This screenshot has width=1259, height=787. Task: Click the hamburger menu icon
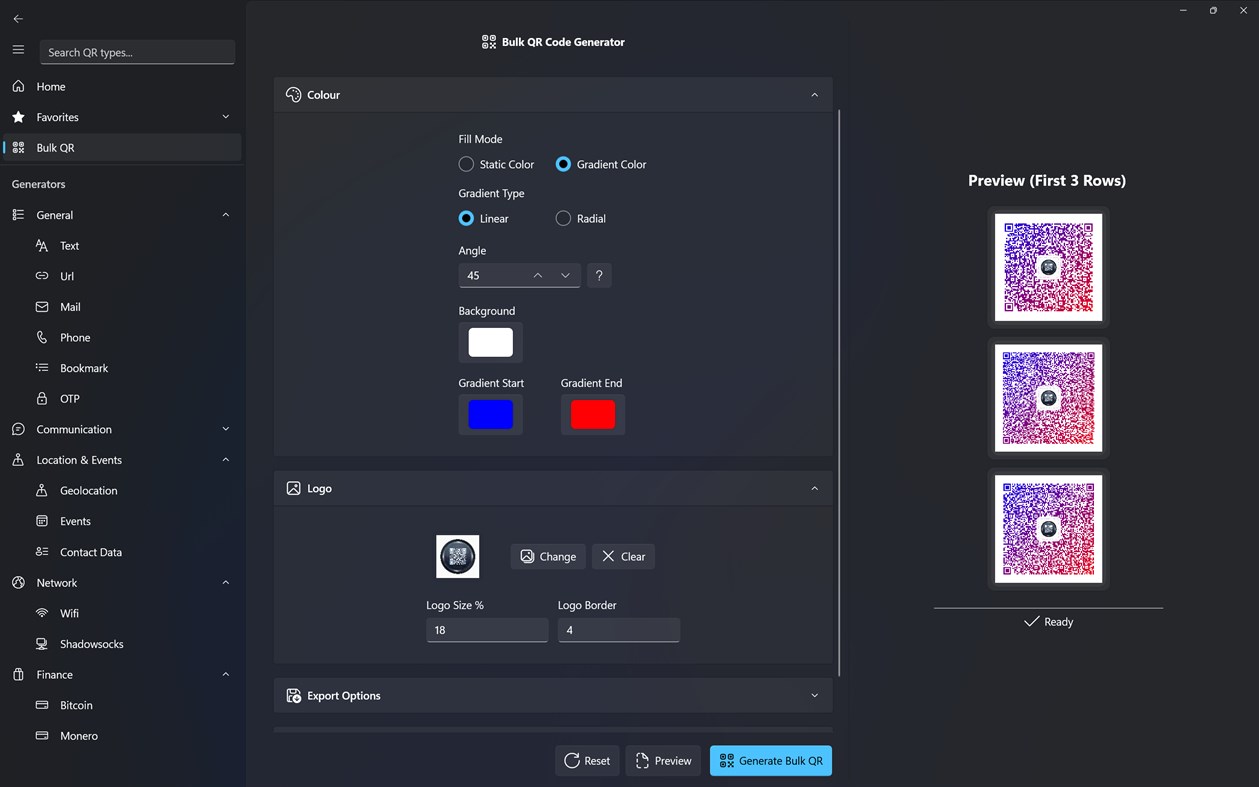tap(18, 50)
